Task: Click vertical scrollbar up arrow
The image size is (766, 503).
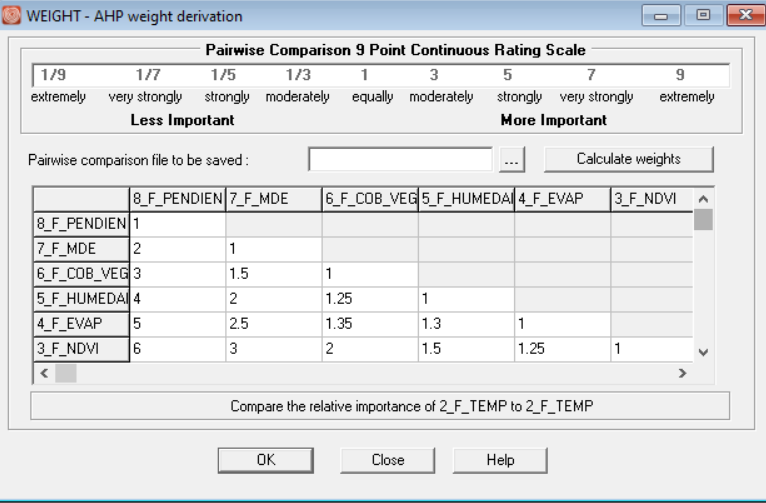Action: [703, 199]
